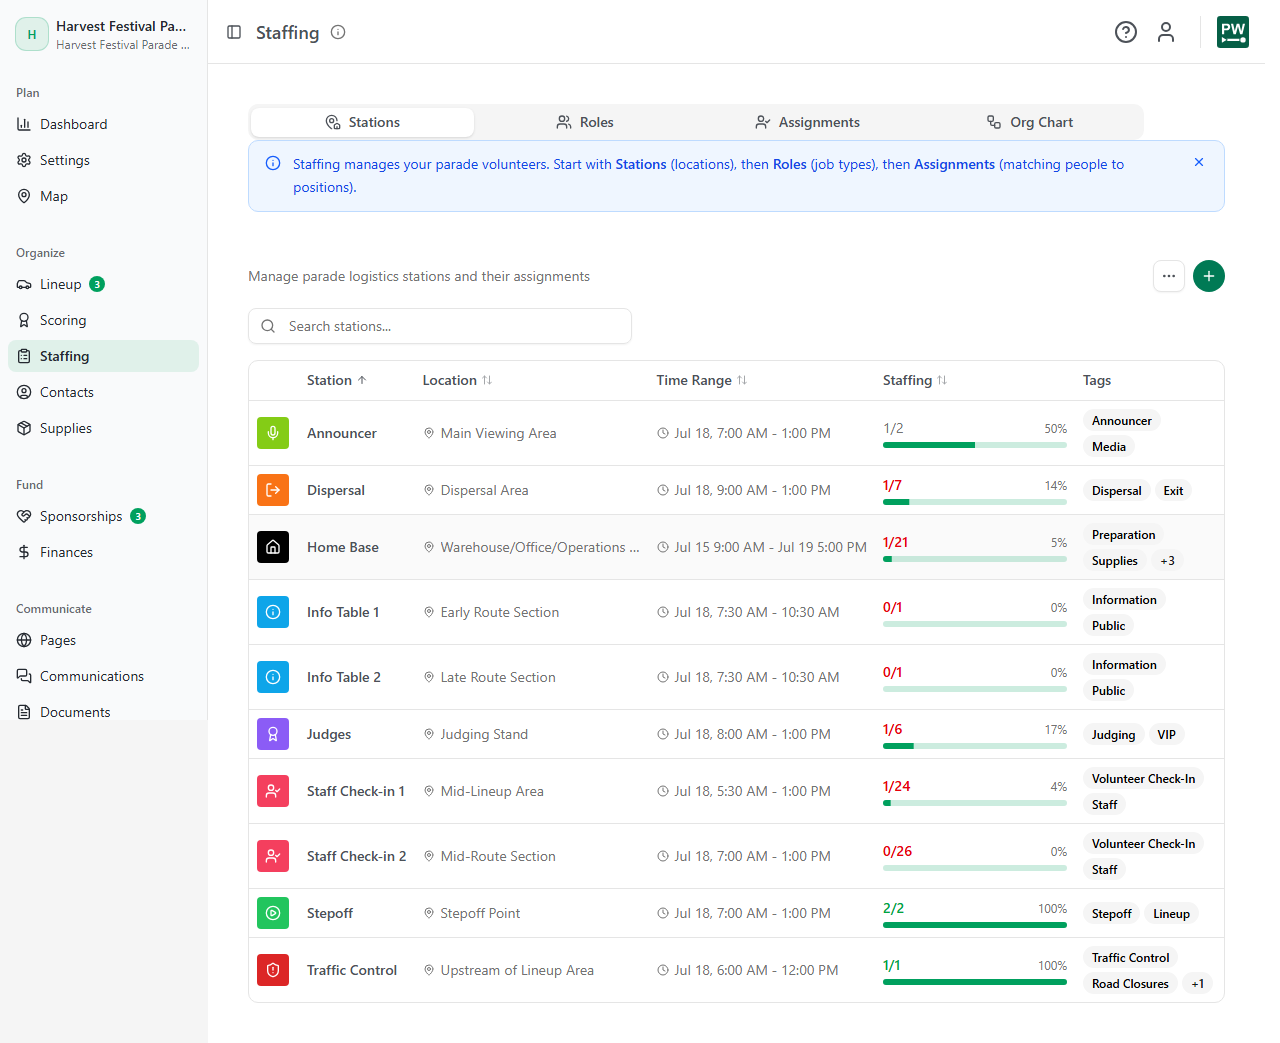Focus the Search stations field
Screen dimensions: 1280x1043
[x=440, y=326]
